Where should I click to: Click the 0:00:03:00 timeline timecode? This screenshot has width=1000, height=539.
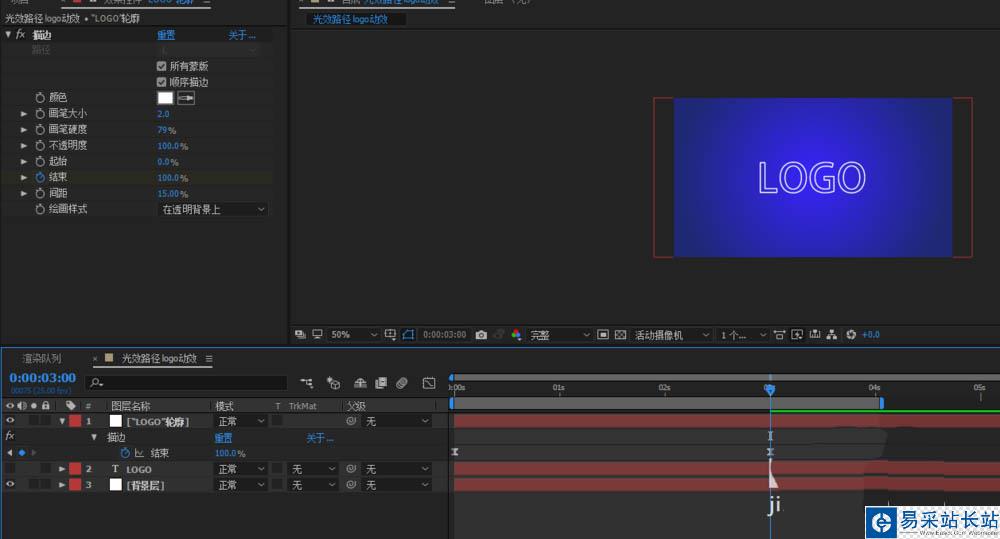point(42,378)
